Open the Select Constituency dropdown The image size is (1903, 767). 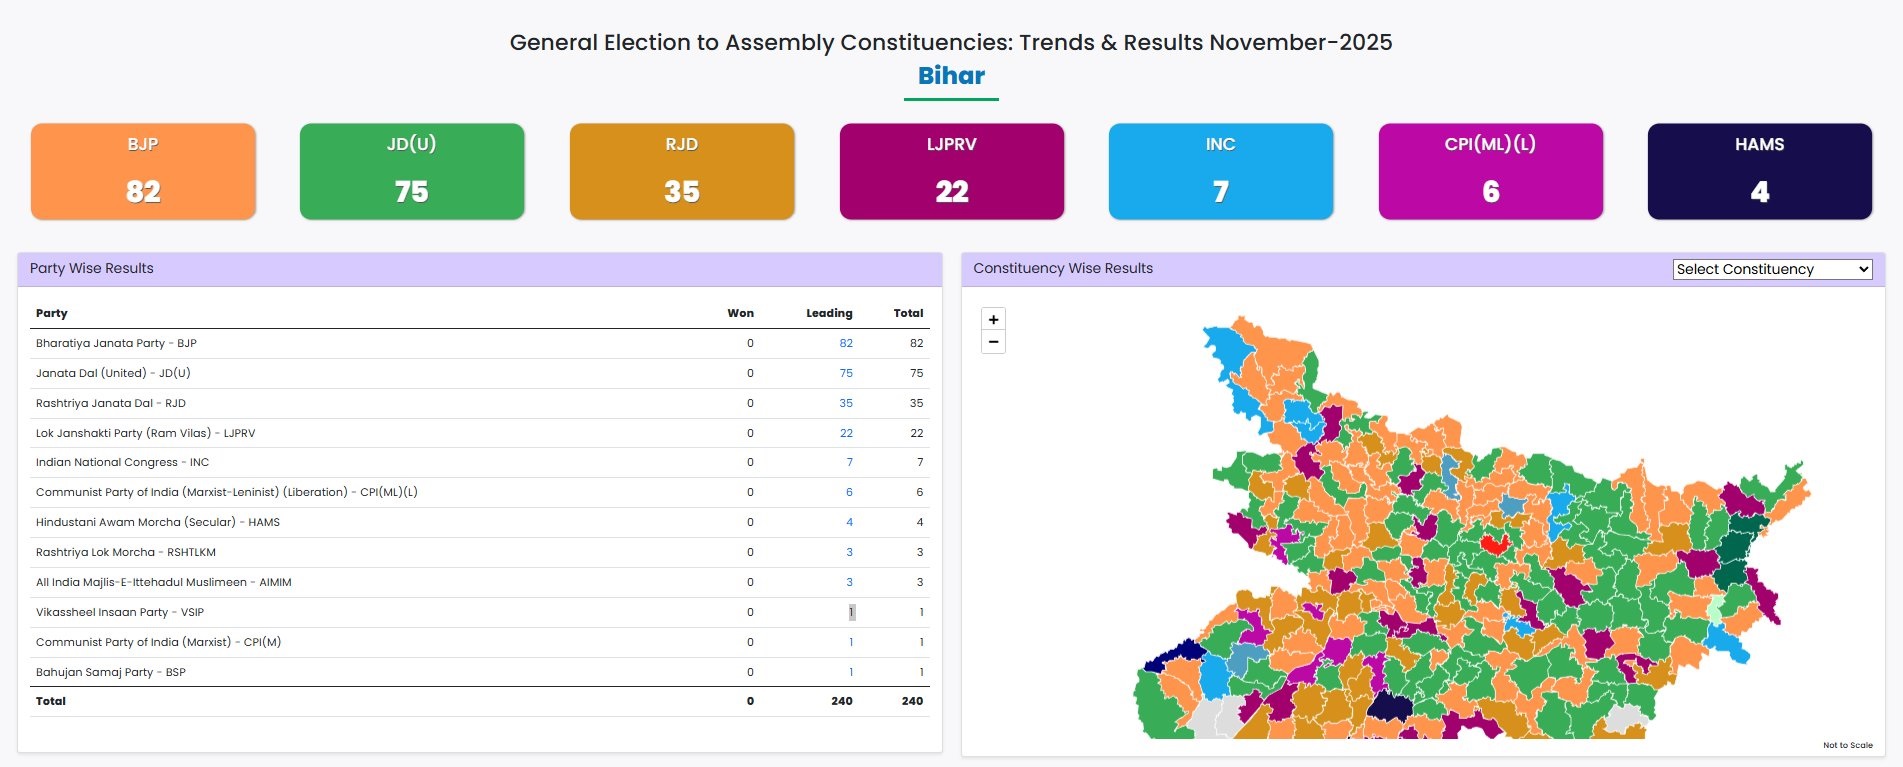pos(1772,269)
